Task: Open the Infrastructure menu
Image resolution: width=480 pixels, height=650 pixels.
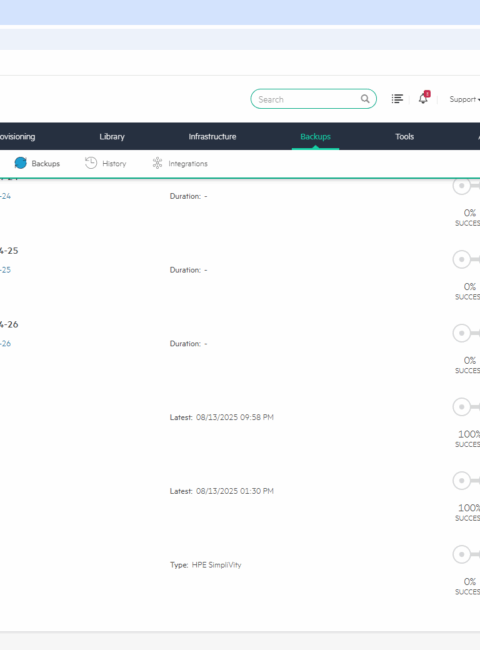Action: coord(212,136)
